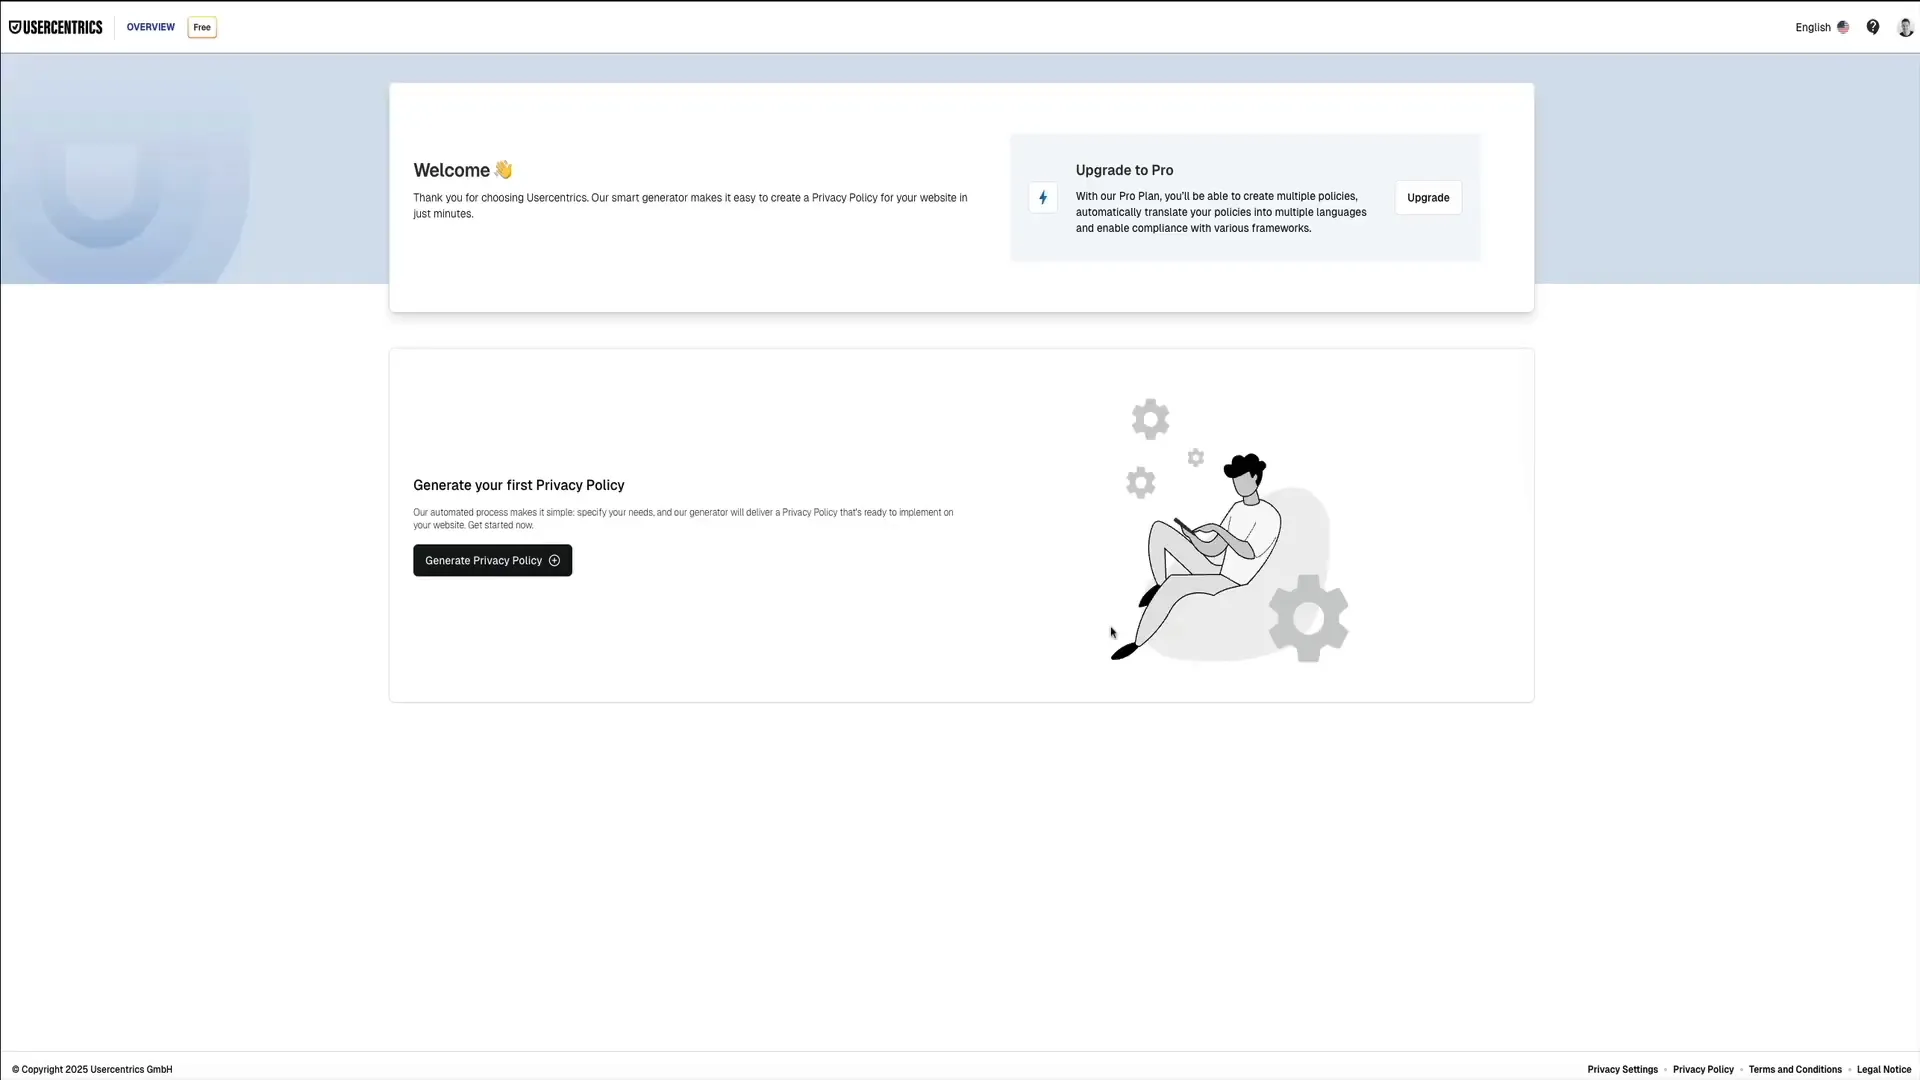This screenshot has width=1920, height=1080.
Task: Open the help question mark icon
Action: coord(1873,27)
